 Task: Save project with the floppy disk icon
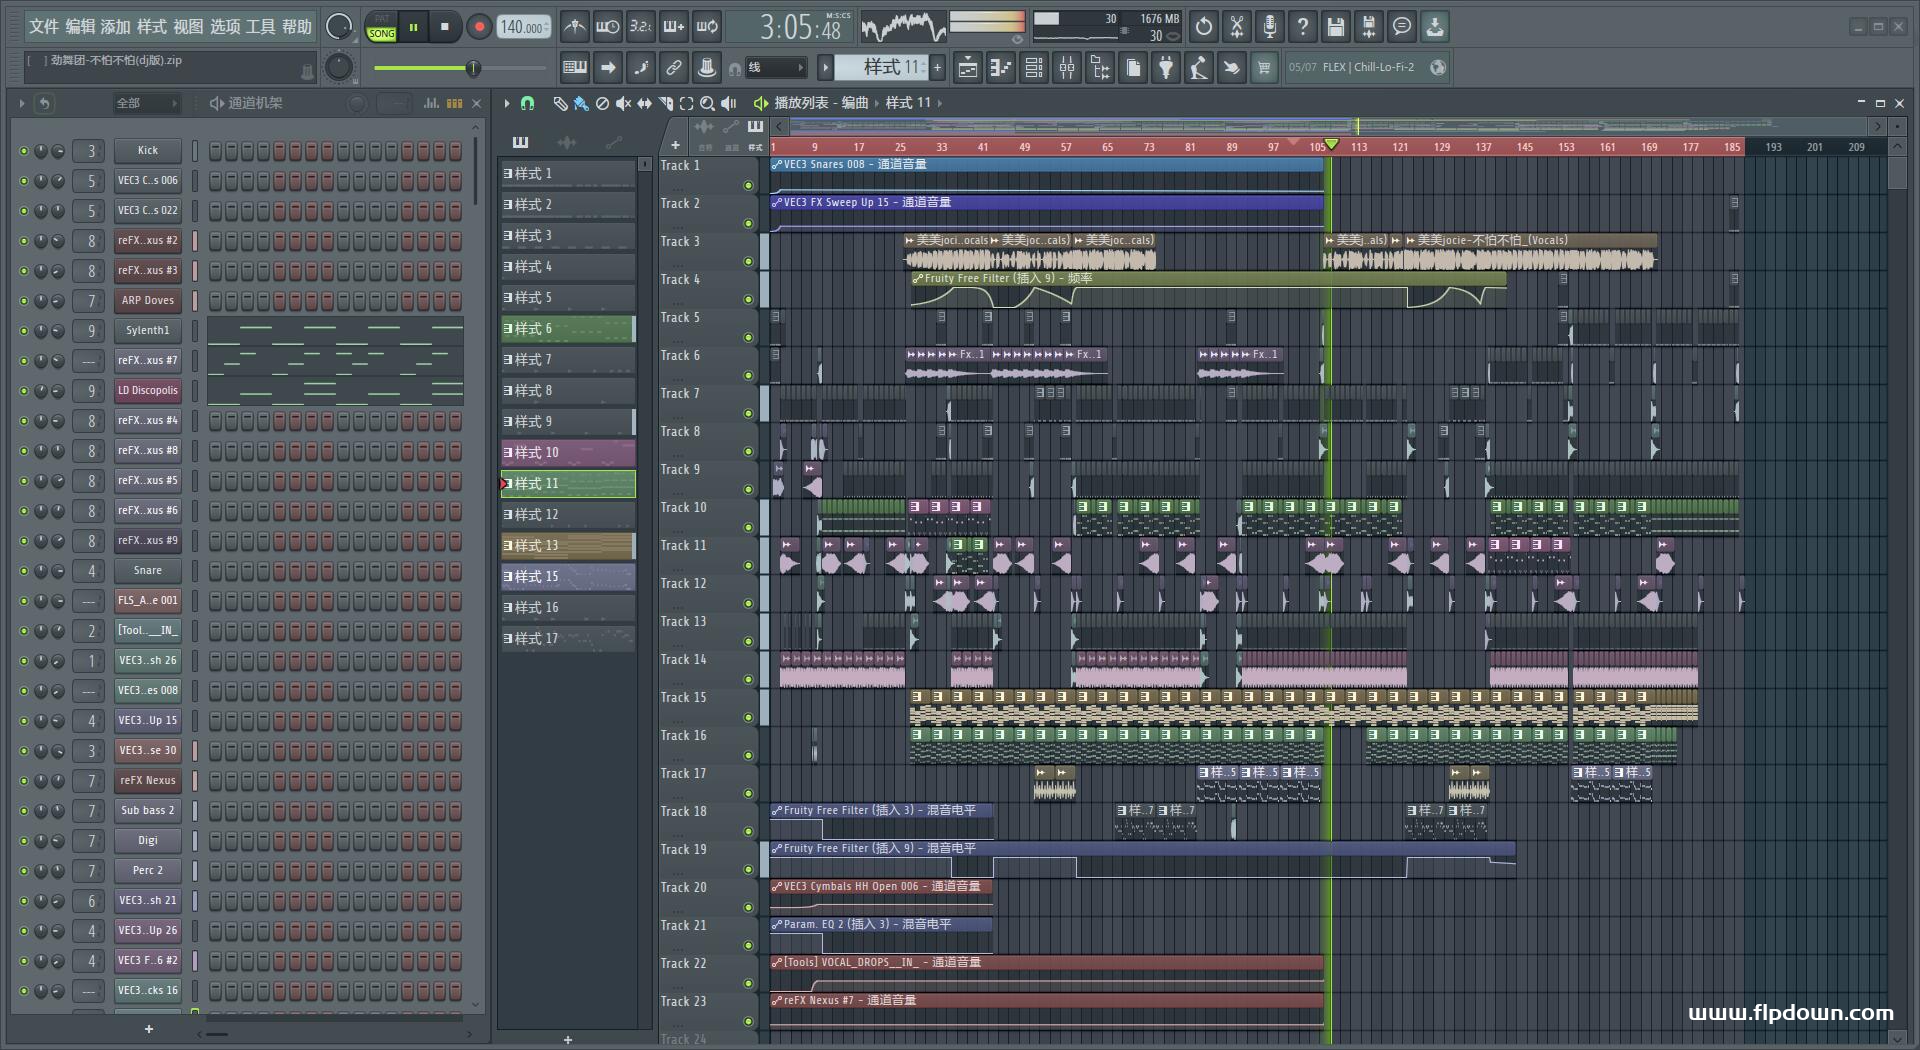[1335, 27]
